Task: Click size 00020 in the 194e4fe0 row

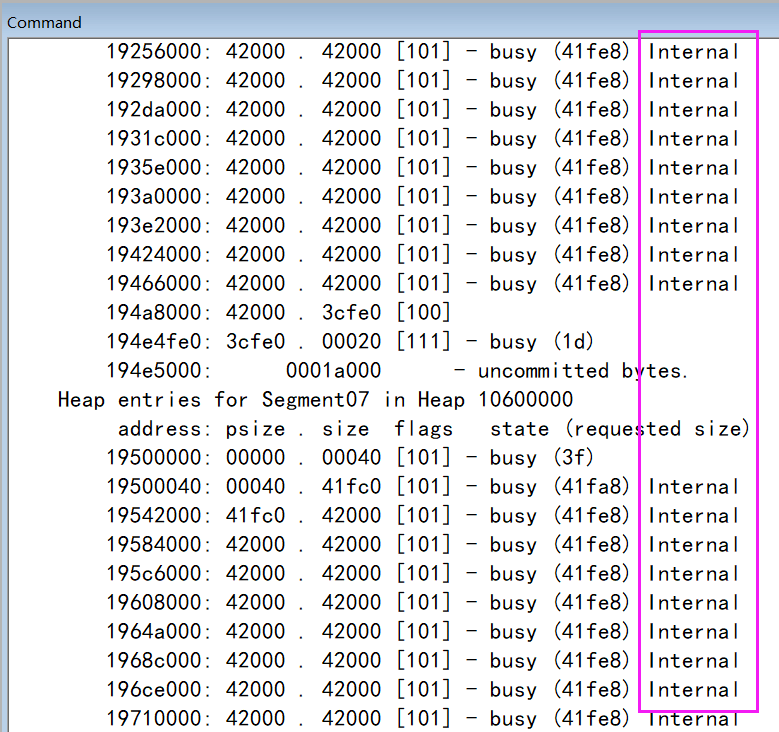Action: (x=351, y=341)
